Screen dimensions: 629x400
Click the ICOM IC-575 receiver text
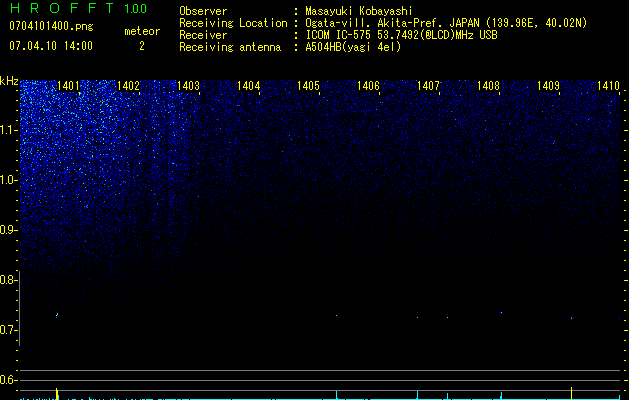click(401, 35)
